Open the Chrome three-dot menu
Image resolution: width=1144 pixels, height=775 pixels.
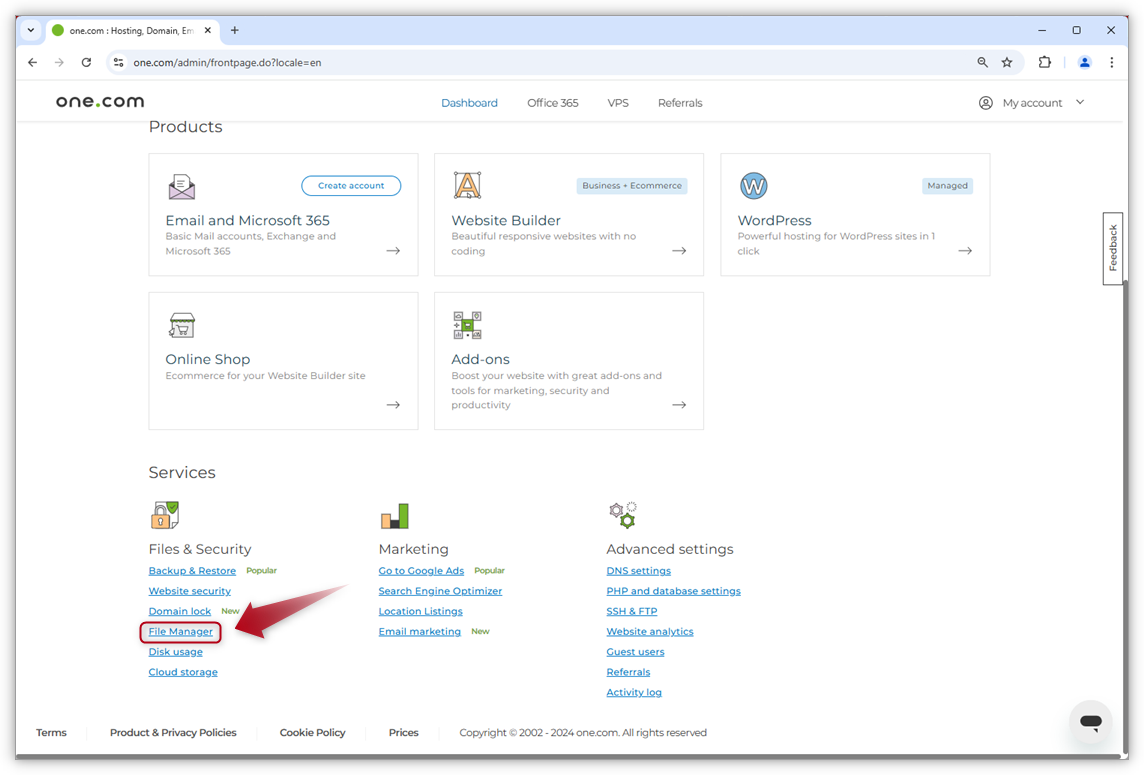(x=1112, y=62)
